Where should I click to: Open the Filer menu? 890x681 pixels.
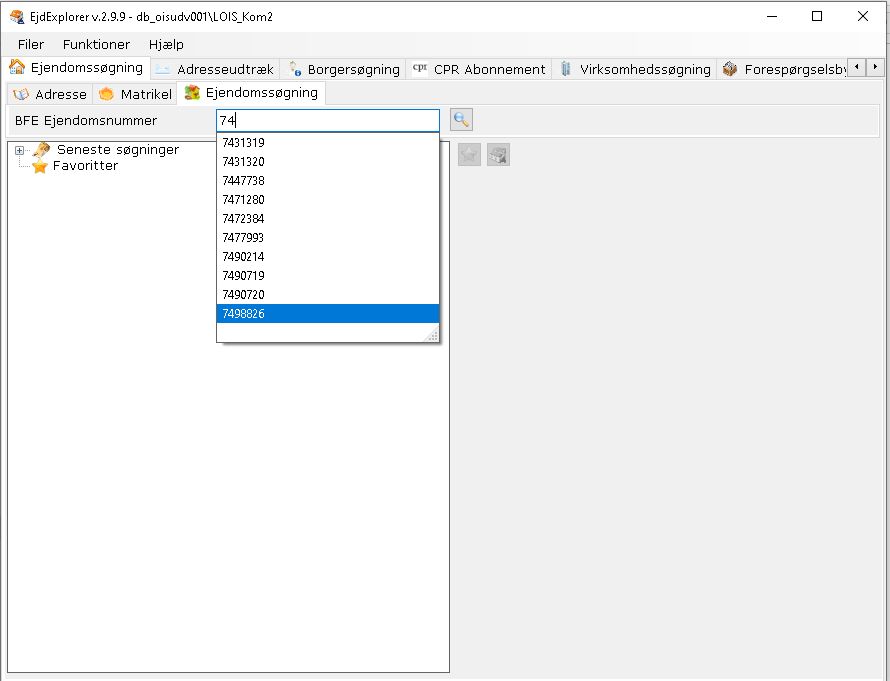[x=31, y=44]
